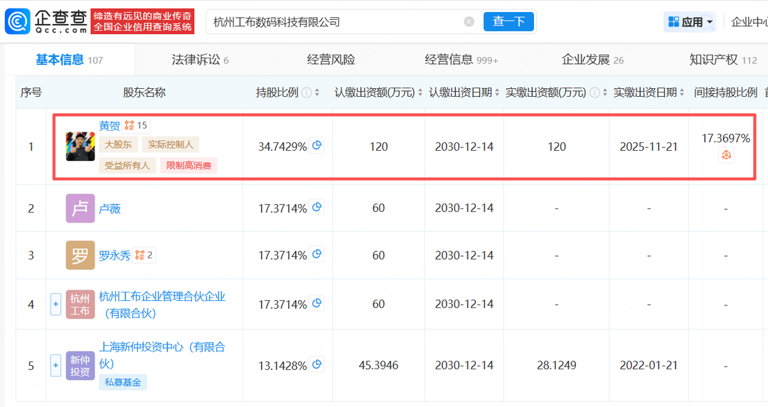Viewport: 768px width, 407px height.
Task: Open shareholder 卢薇 profile link
Action: (x=110, y=209)
